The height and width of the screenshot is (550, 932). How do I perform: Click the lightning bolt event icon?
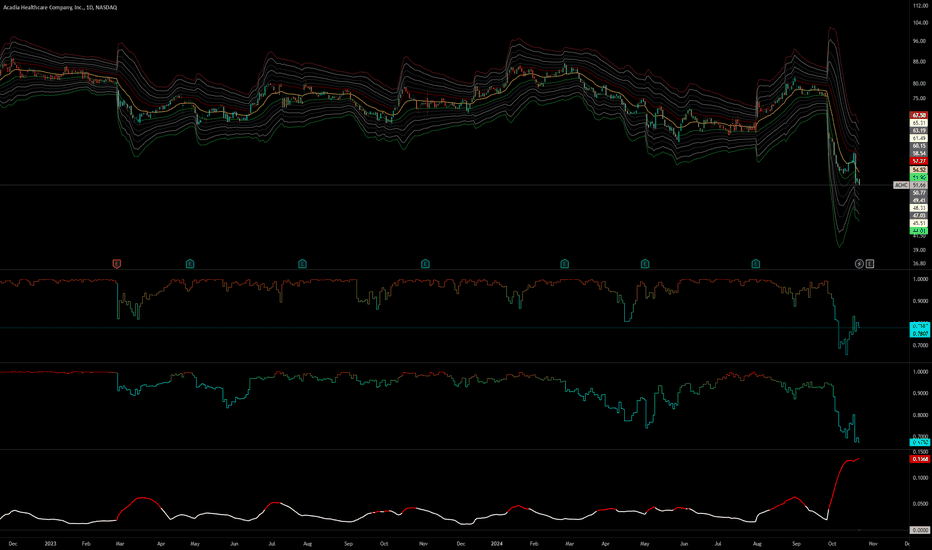859,263
